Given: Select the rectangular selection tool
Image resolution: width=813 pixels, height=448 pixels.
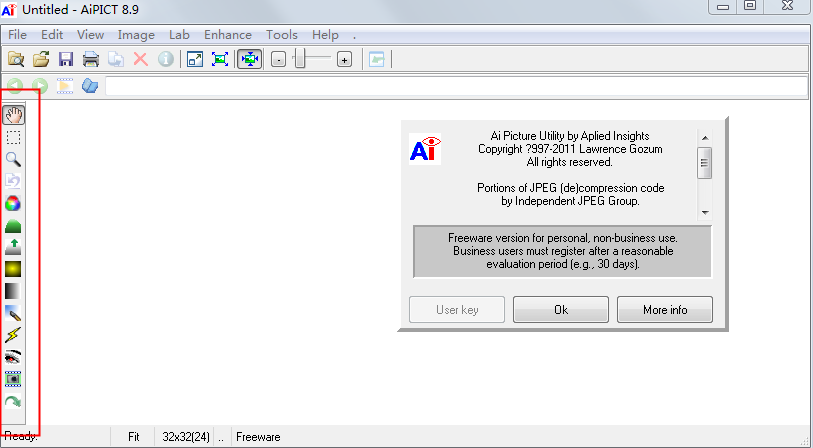Looking at the screenshot, I should point(13,137).
